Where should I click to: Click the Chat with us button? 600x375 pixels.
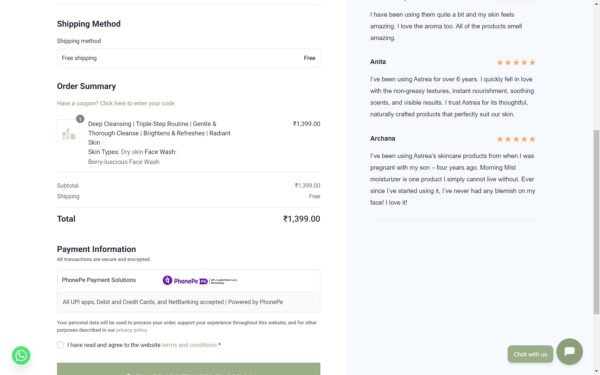(530, 354)
